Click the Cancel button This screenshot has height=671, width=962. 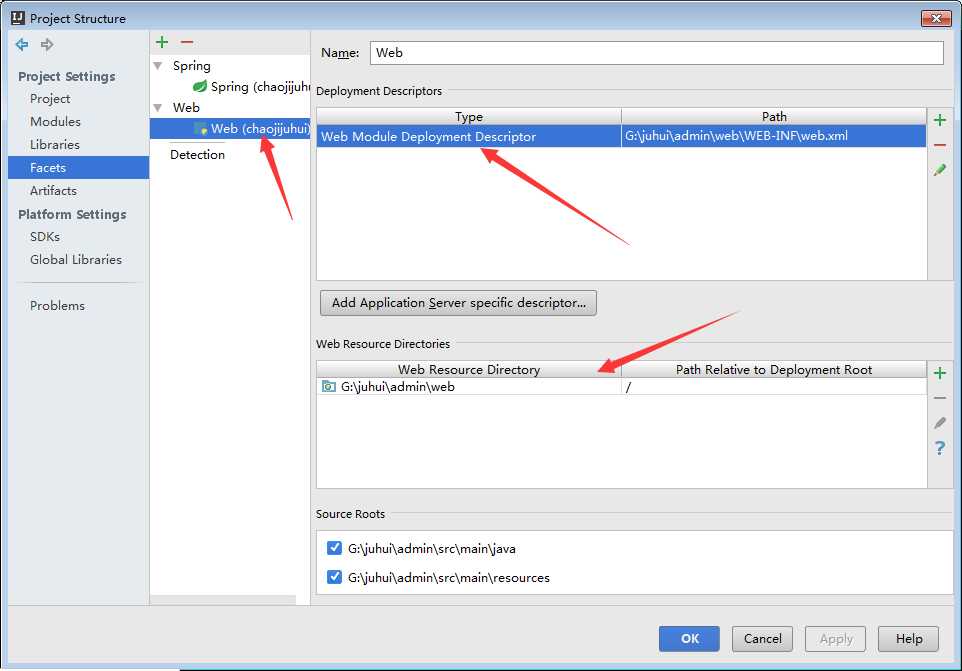tap(762, 638)
